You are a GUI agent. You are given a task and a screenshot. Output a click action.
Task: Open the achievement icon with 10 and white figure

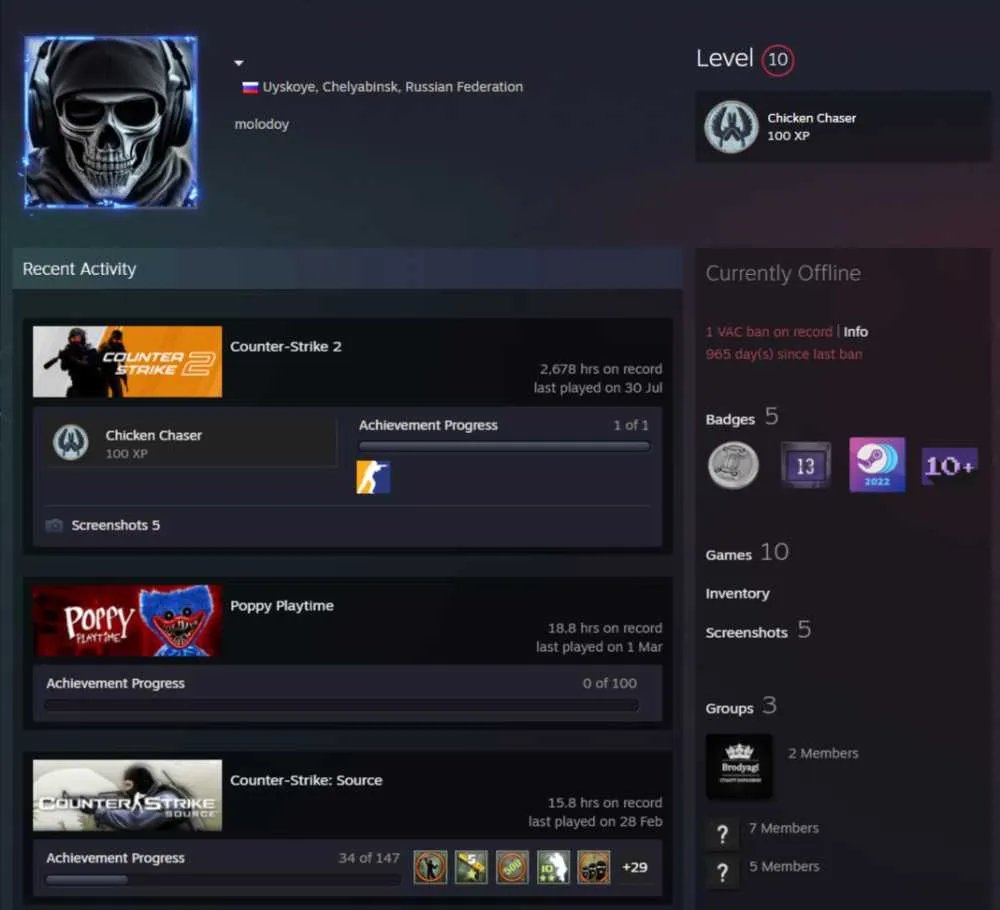pyautogui.click(x=553, y=867)
